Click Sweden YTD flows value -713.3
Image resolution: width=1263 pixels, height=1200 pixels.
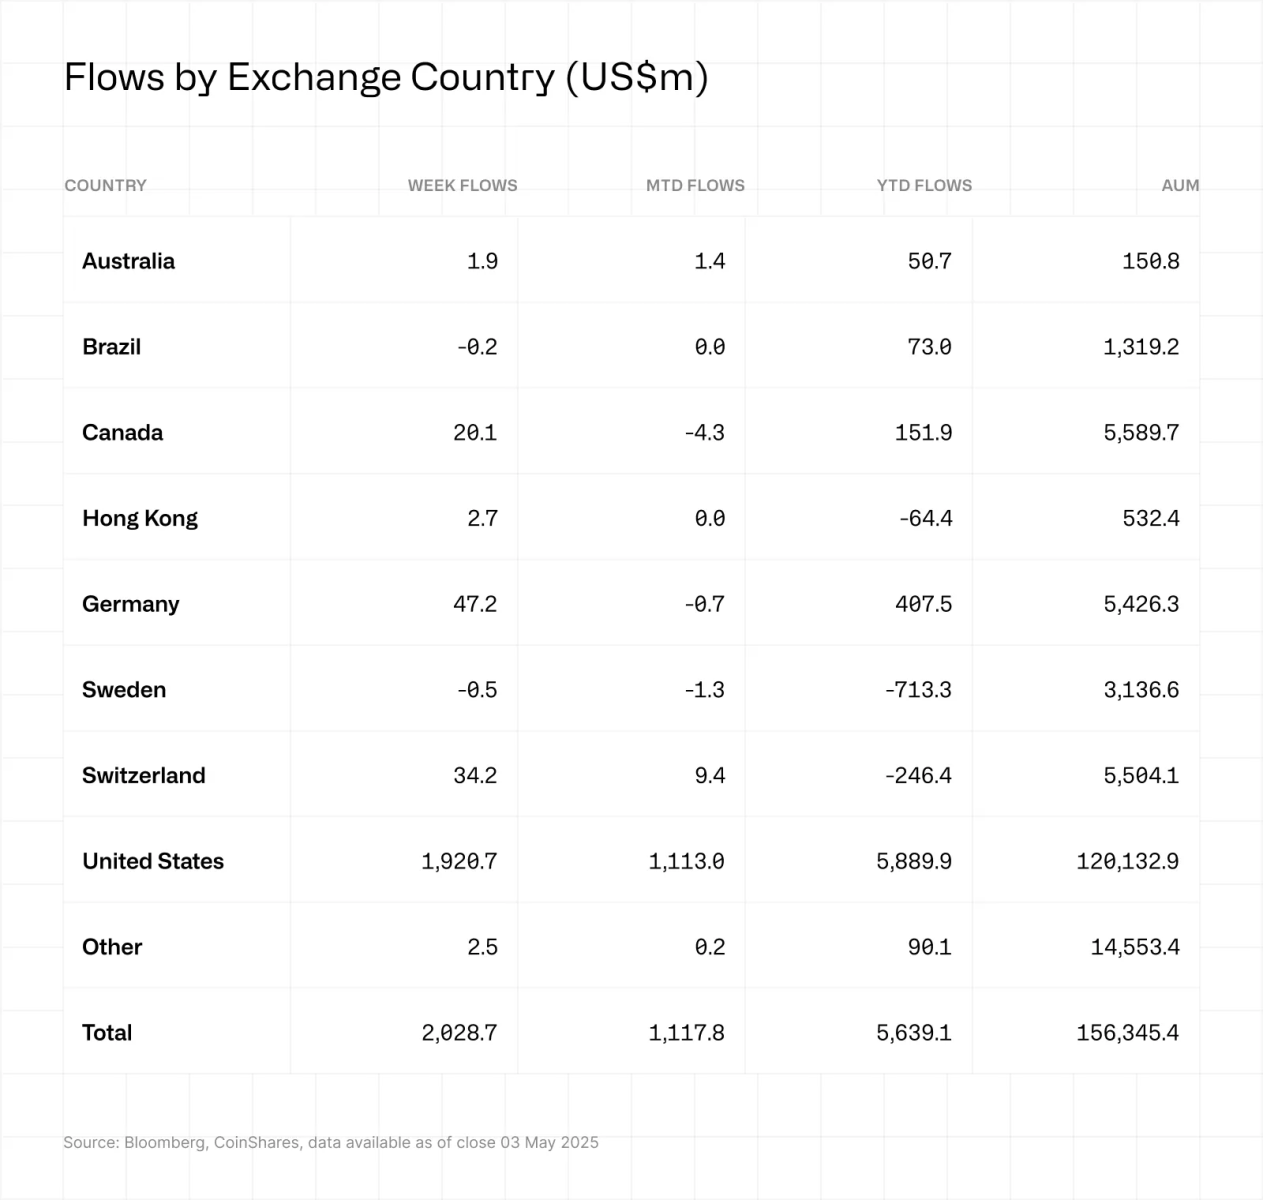918,690
